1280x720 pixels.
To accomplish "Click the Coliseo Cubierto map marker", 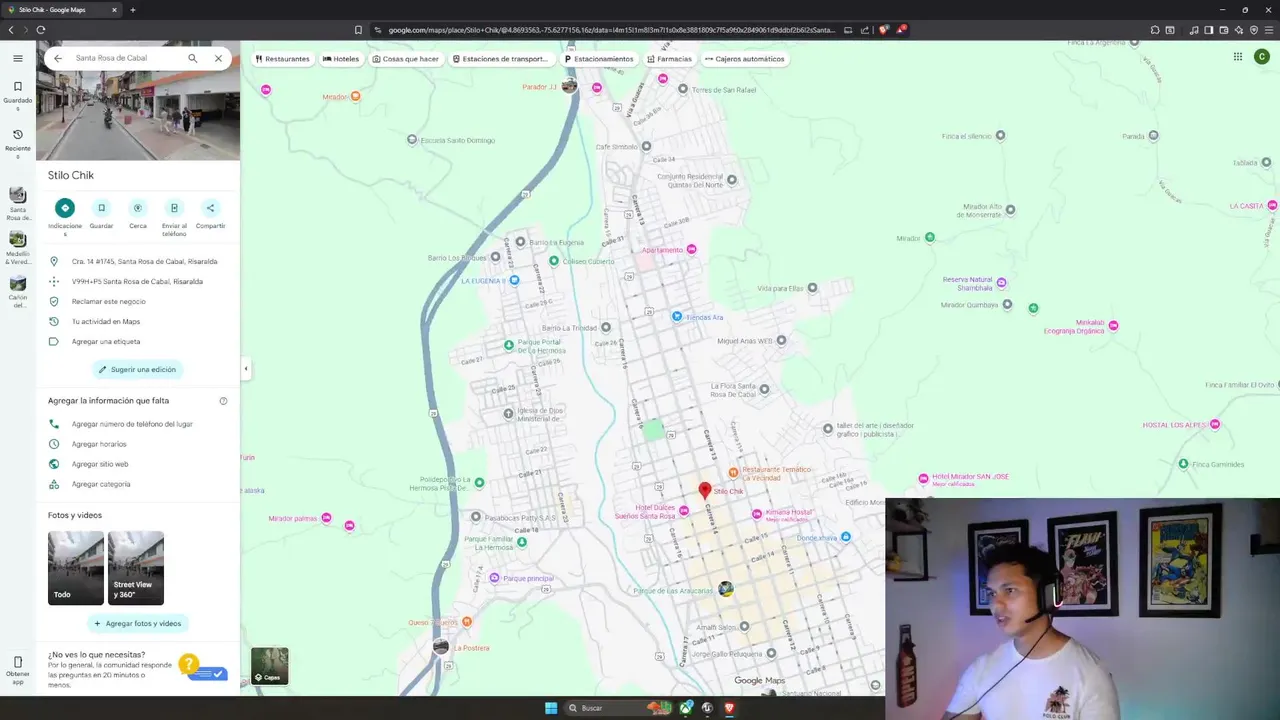I will click(554, 261).
